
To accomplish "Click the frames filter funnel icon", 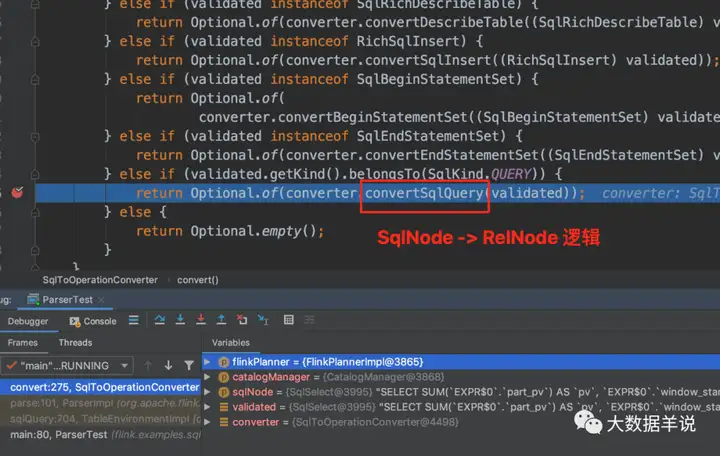I will pos(189,366).
